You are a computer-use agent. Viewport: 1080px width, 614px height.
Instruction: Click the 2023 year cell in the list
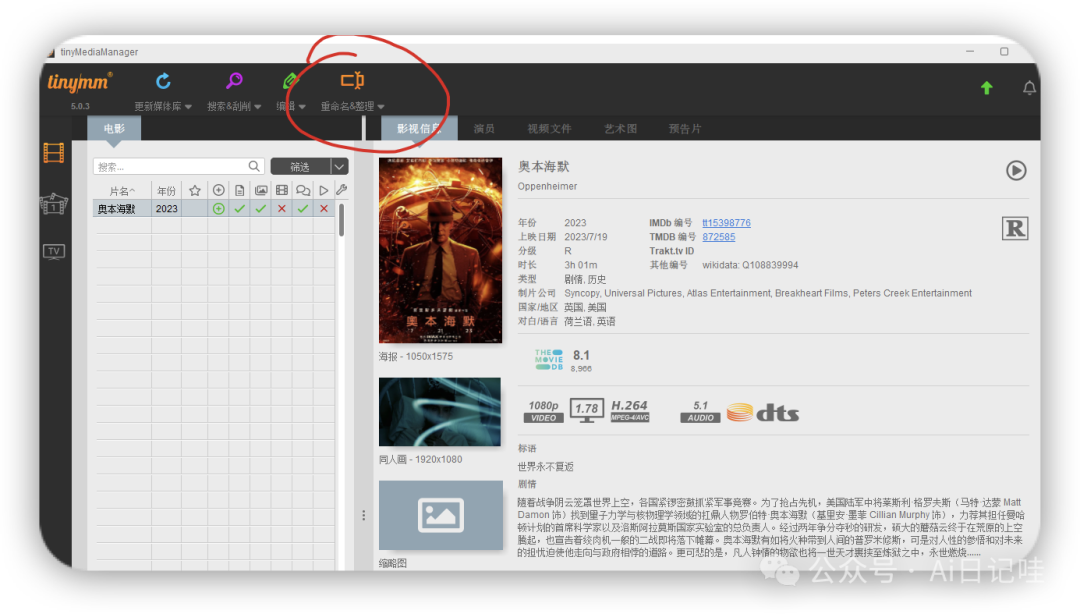coord(167,209)
